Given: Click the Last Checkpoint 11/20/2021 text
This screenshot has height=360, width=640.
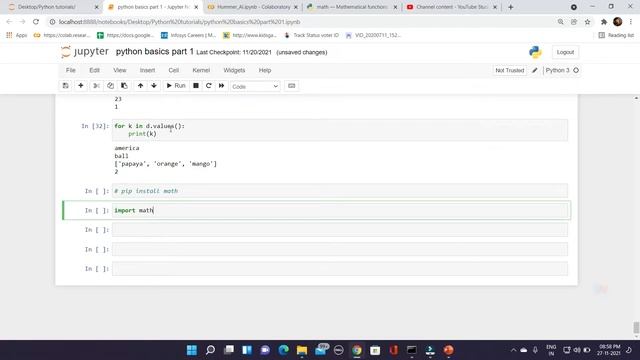Looking at the screenshot, I should [x=234, y=52].
